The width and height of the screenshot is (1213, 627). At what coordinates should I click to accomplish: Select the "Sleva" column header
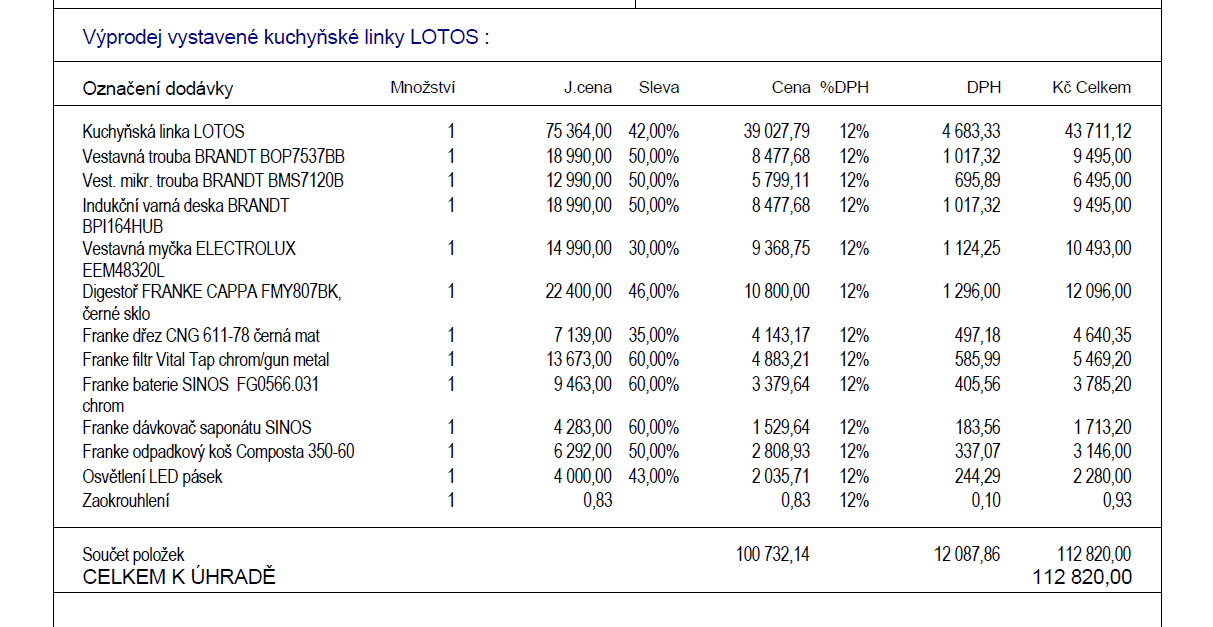click(x=658, y=88)
